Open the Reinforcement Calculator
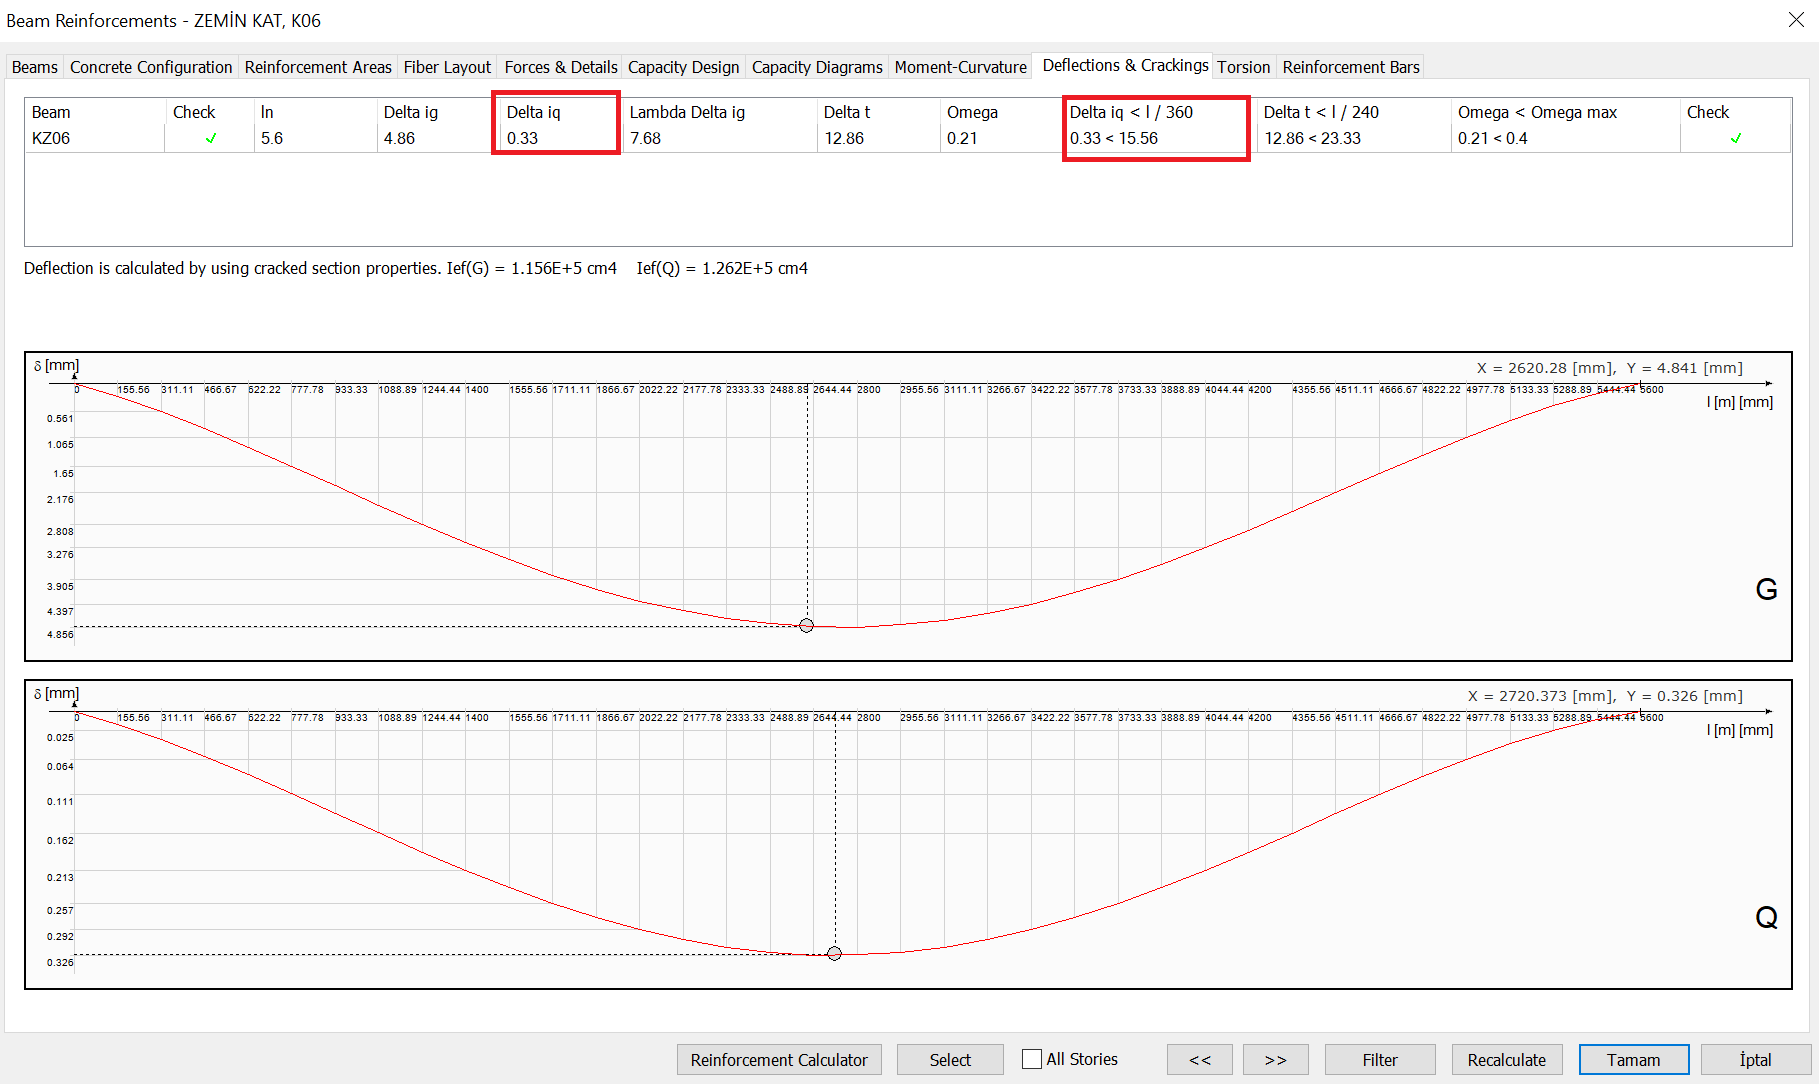 point(779,1059)
